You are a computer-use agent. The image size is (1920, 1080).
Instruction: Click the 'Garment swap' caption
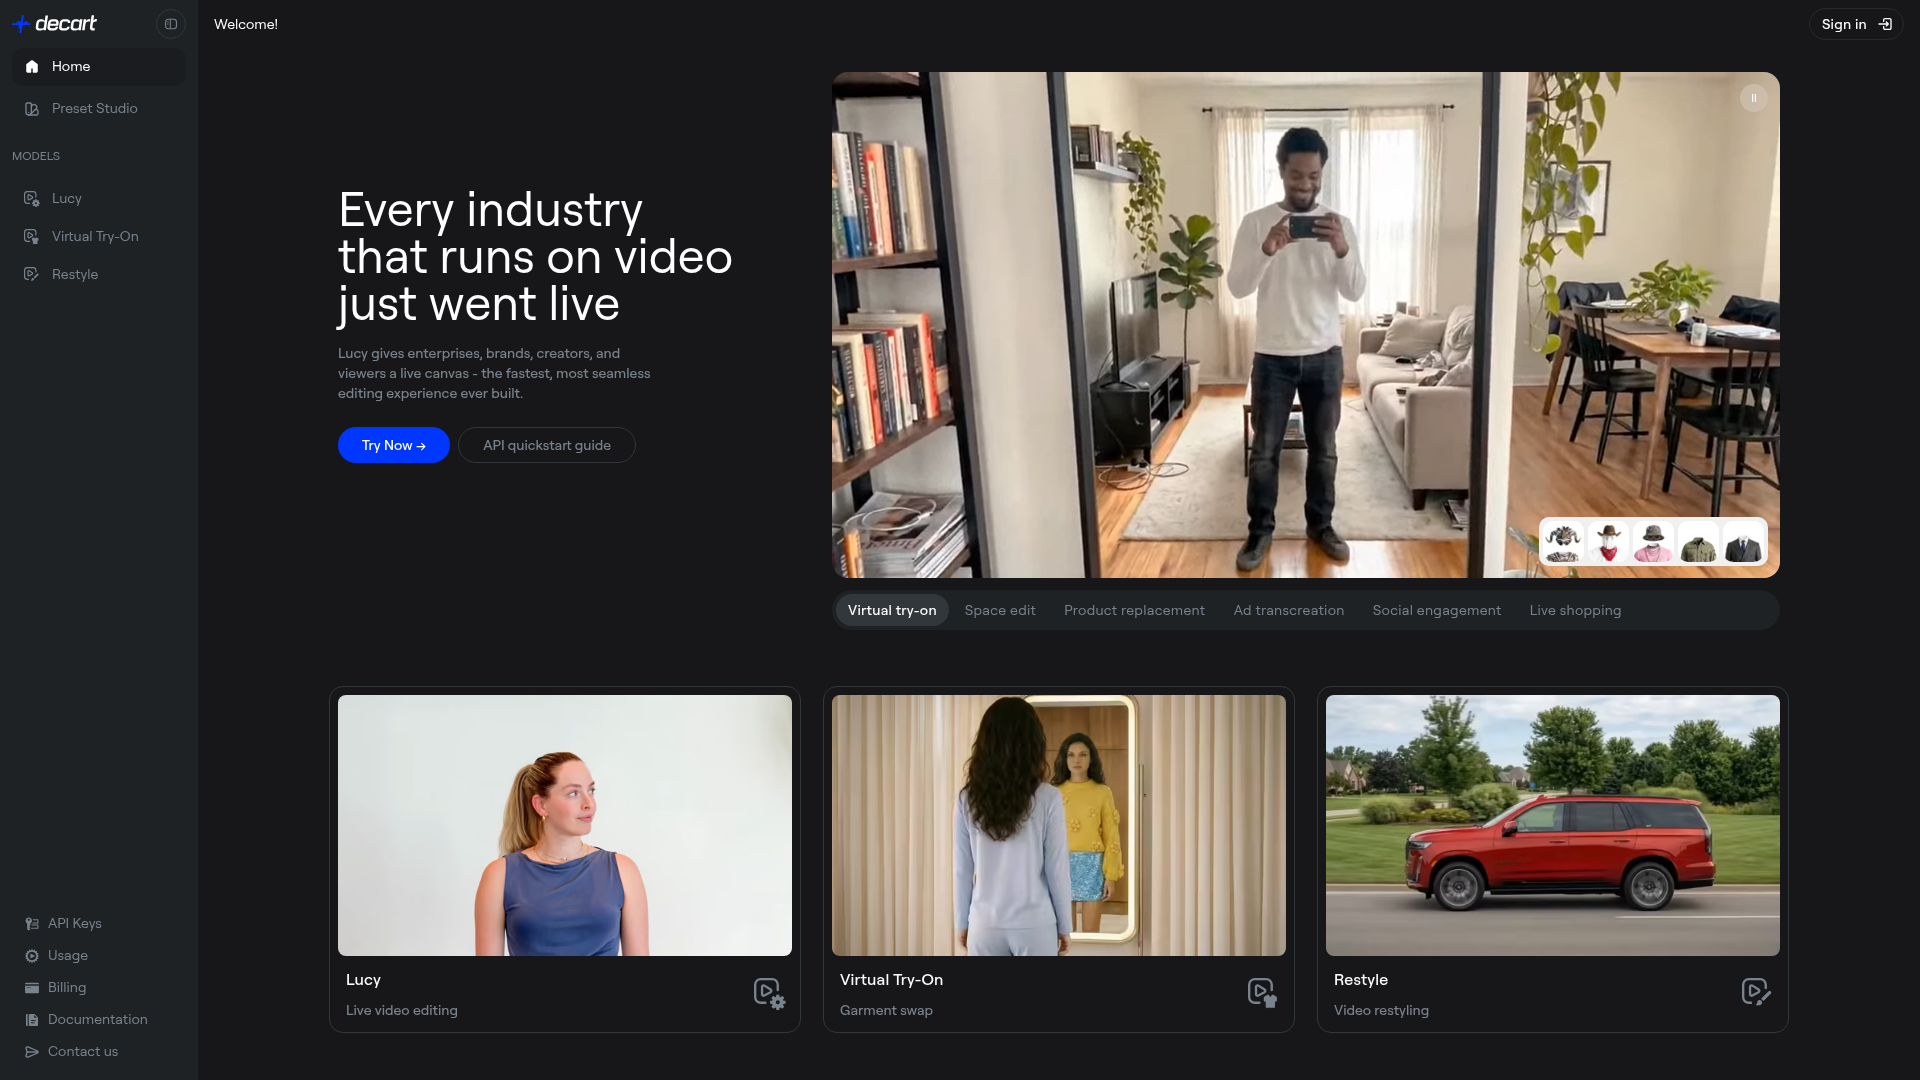pos(886,1010)
